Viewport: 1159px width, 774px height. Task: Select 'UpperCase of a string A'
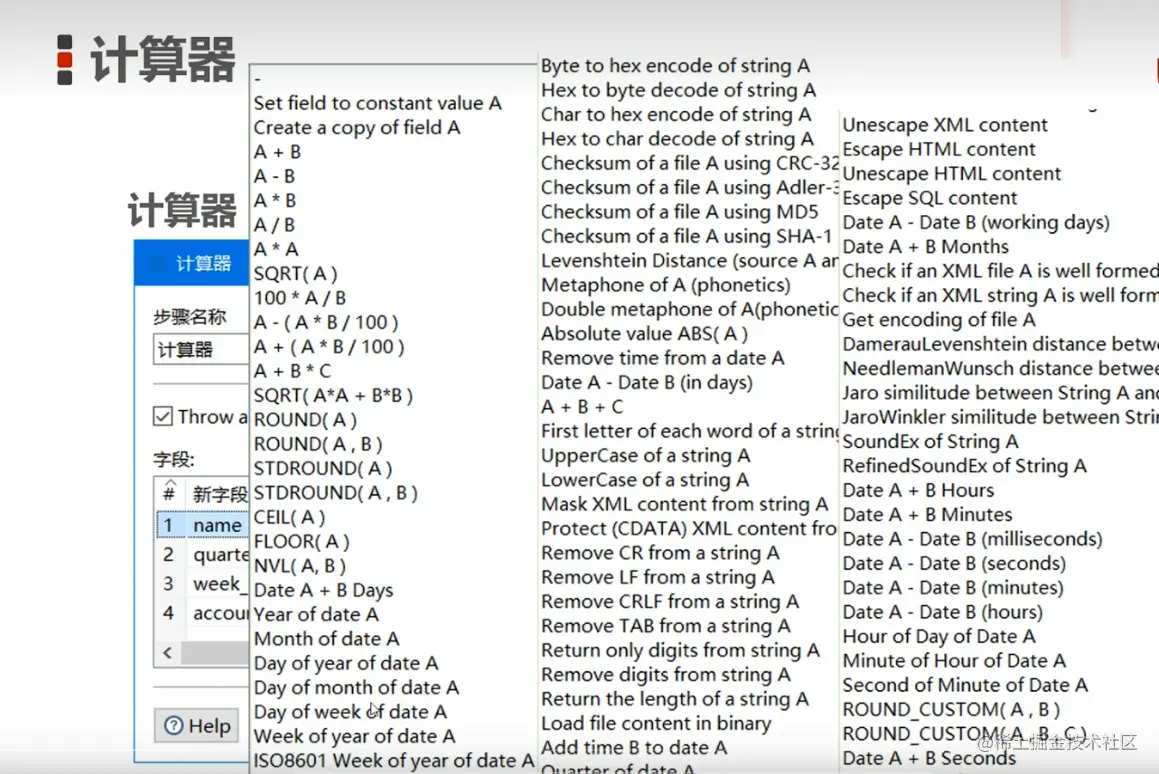click(646, 455)
